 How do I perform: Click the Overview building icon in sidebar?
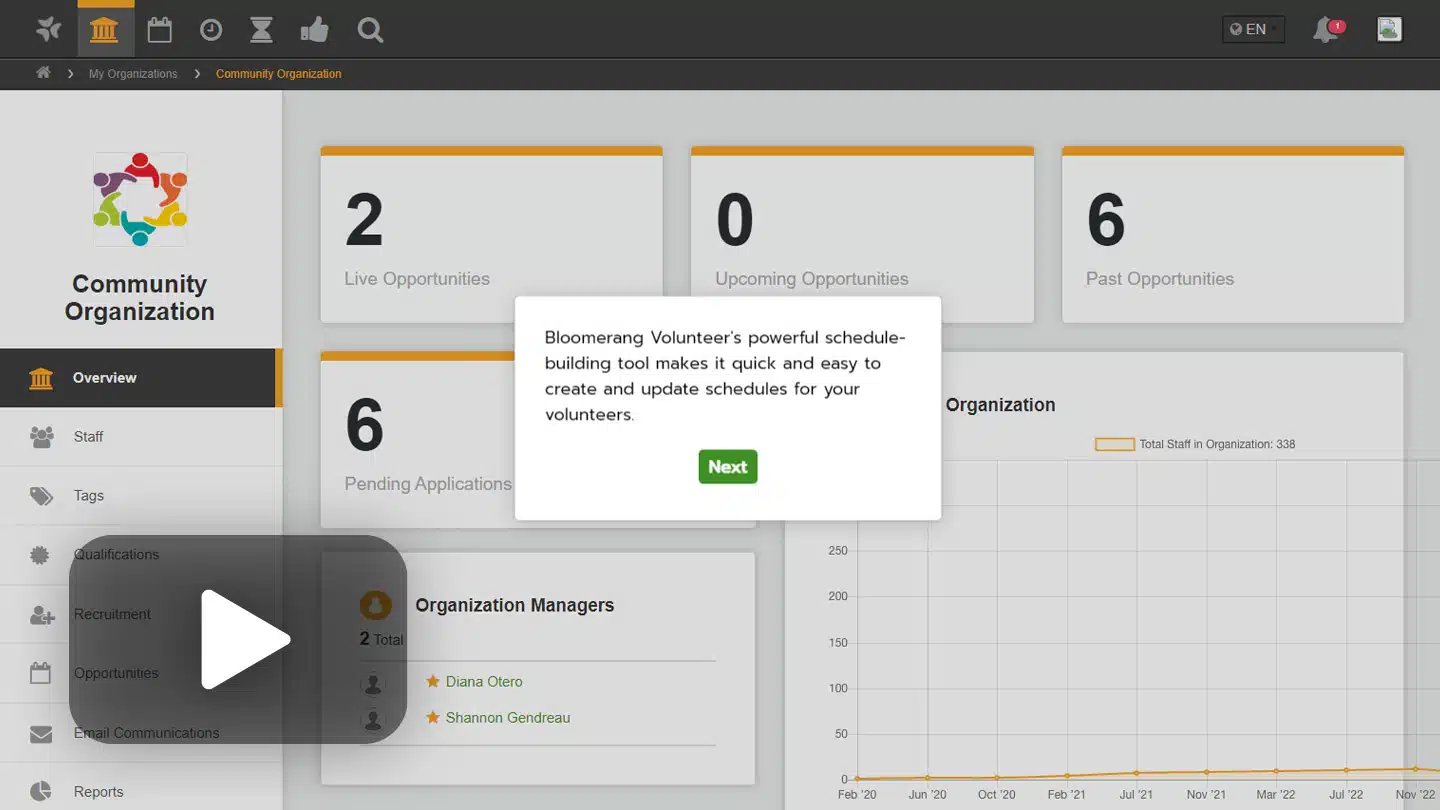point(41,378)
